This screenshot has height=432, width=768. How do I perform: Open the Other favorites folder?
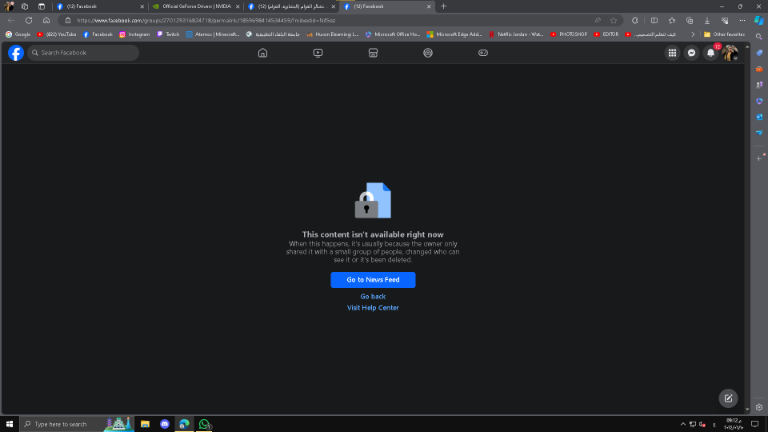(x=725, y=34)
